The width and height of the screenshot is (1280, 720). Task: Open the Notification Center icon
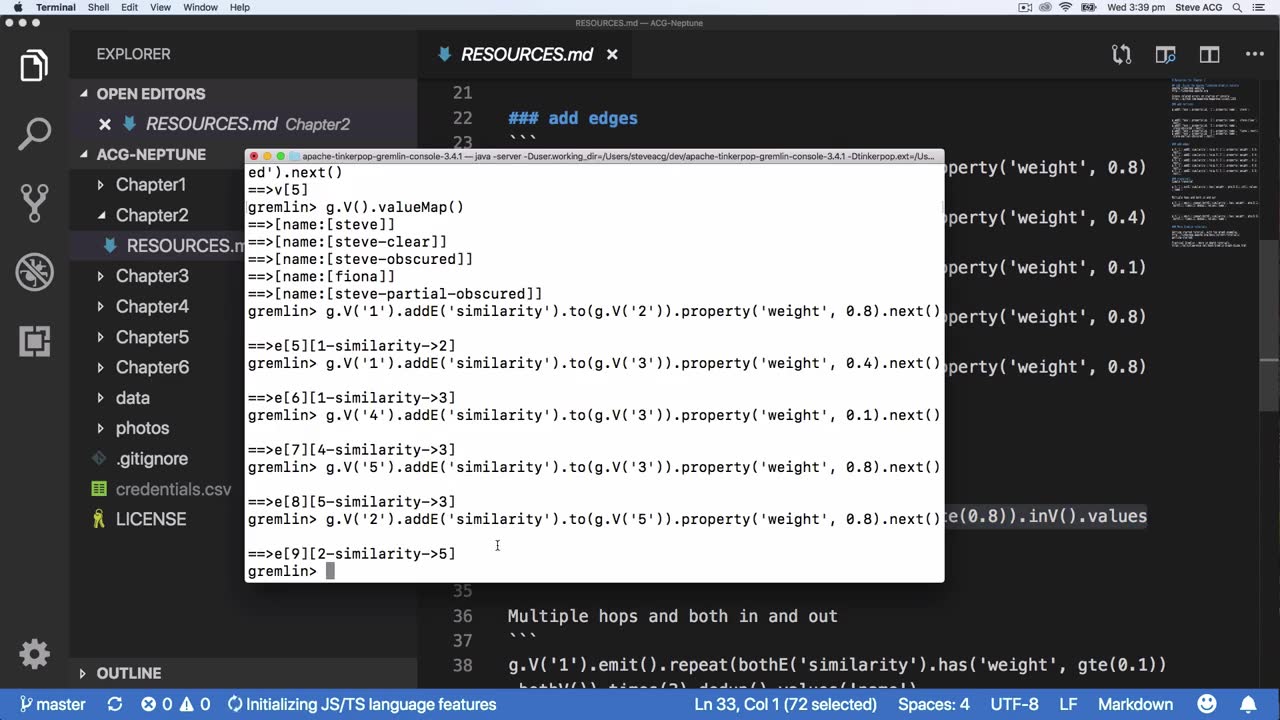click(1258, 7)
